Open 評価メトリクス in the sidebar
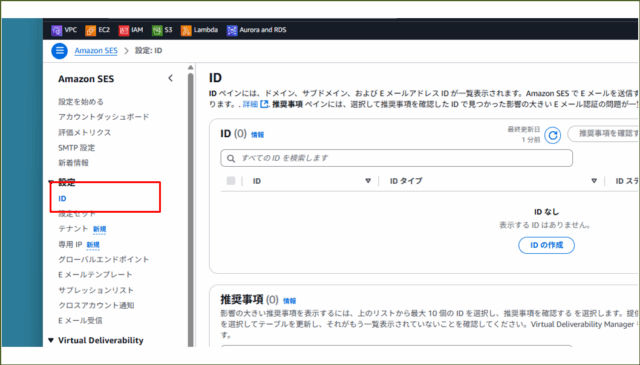640x365 pixels. click(84, 132)
